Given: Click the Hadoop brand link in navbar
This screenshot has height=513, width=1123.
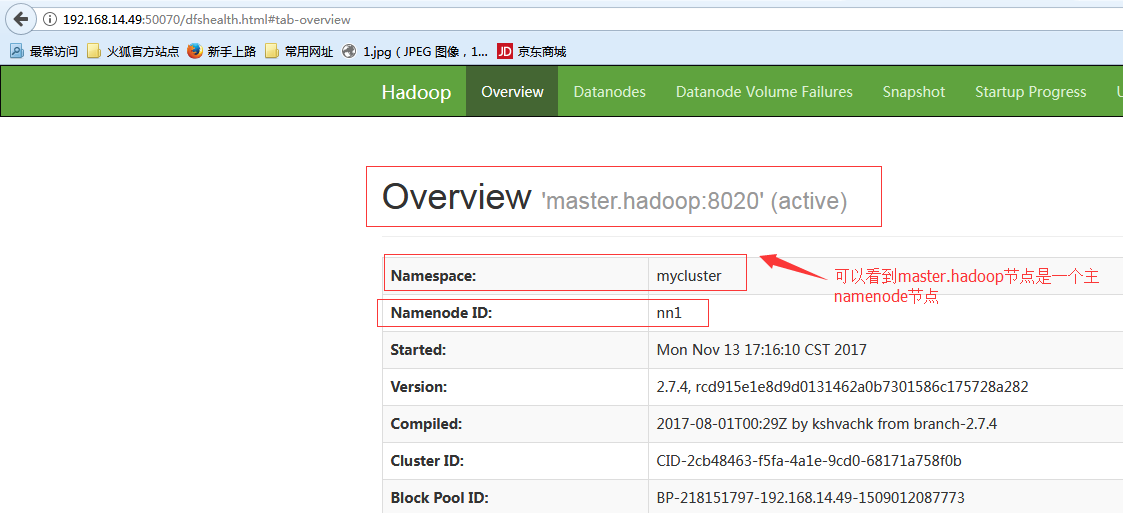Looking at the screenshot, I should coord(416,92).
